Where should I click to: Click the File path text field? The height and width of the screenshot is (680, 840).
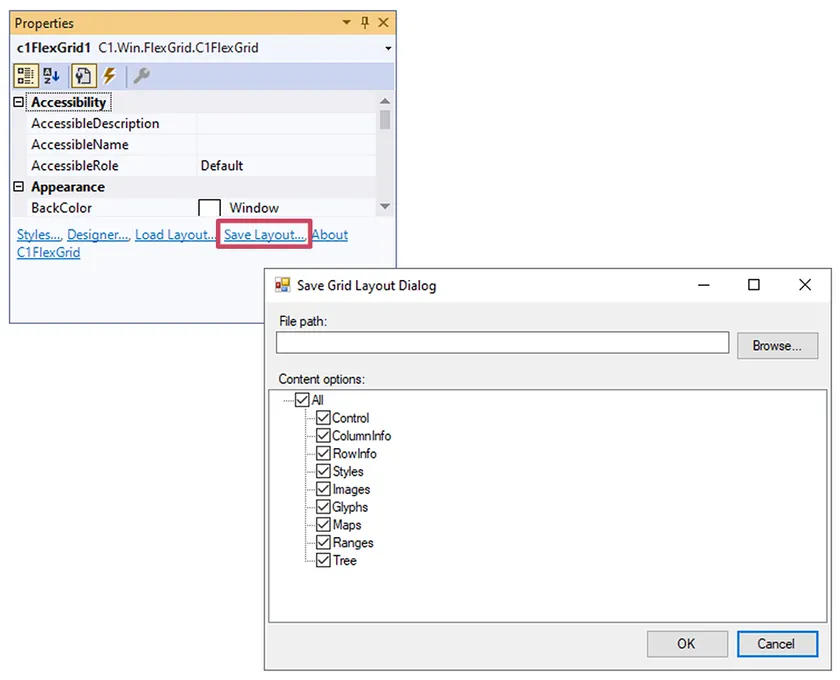pyautogui.click(x=502, y=343)
